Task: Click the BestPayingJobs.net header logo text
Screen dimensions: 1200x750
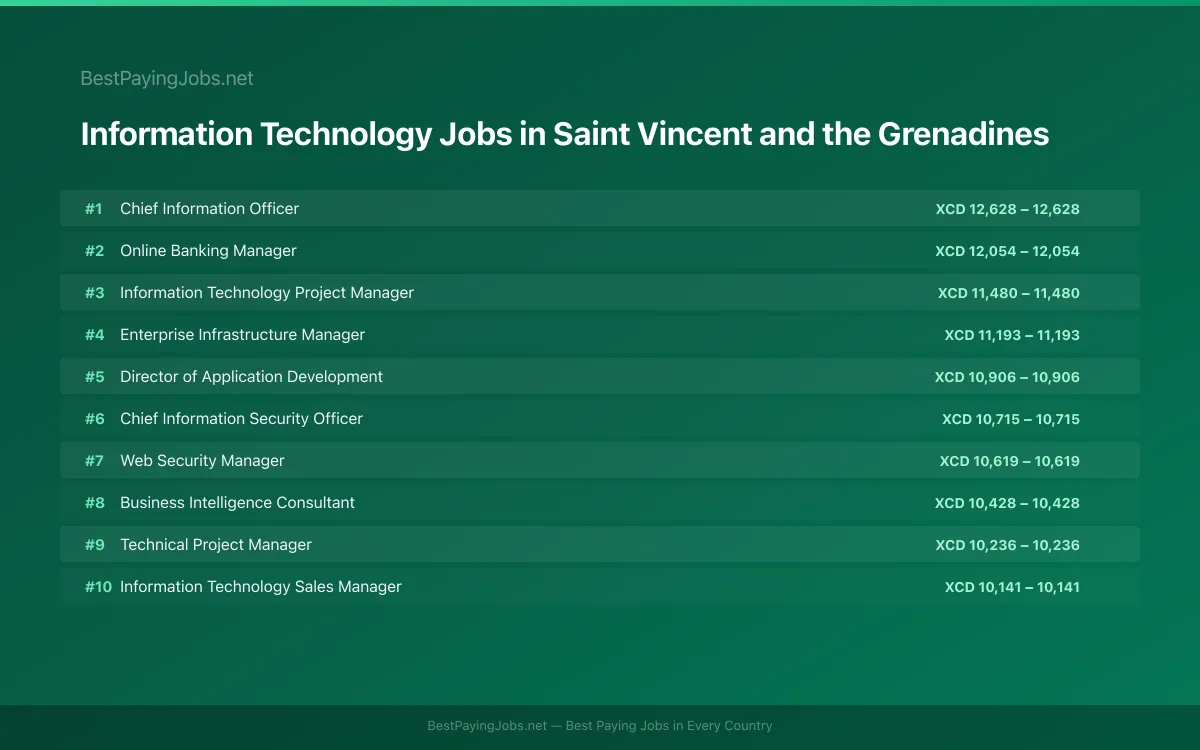Action: click(167, 78)
